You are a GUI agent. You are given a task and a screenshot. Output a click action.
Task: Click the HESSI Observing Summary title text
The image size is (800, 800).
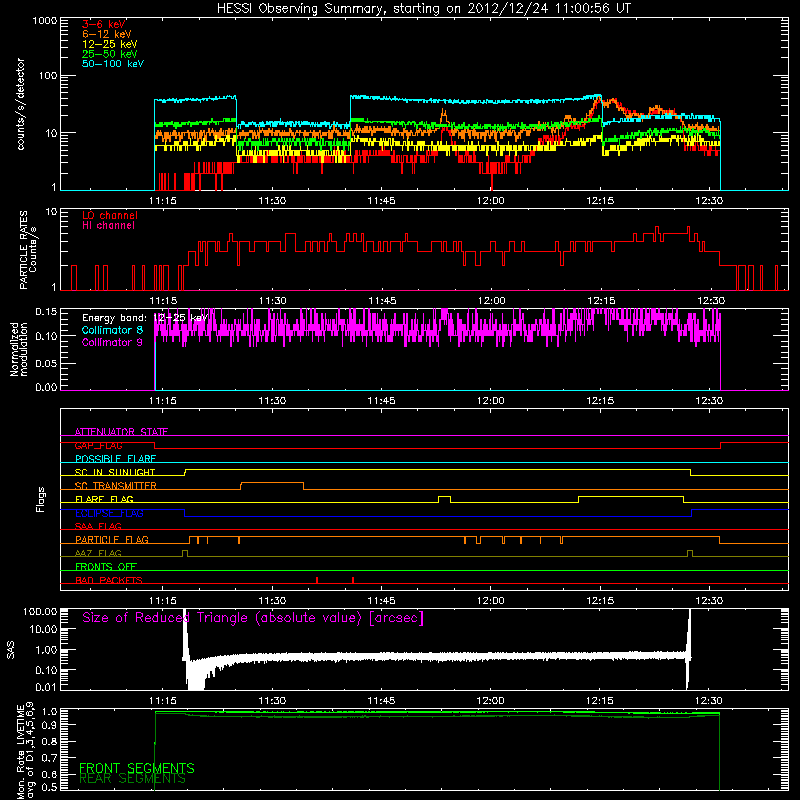click(x=423, y=9)
